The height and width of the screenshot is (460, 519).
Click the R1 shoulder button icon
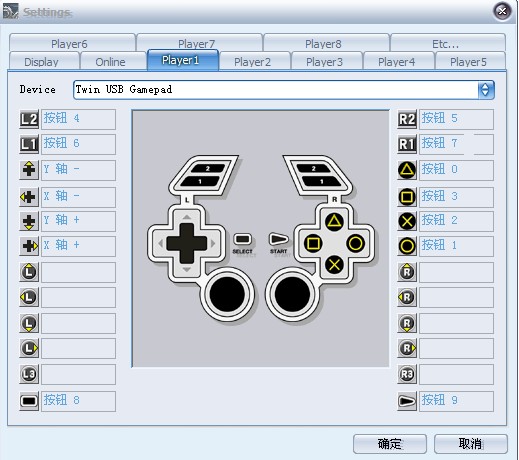407,144
